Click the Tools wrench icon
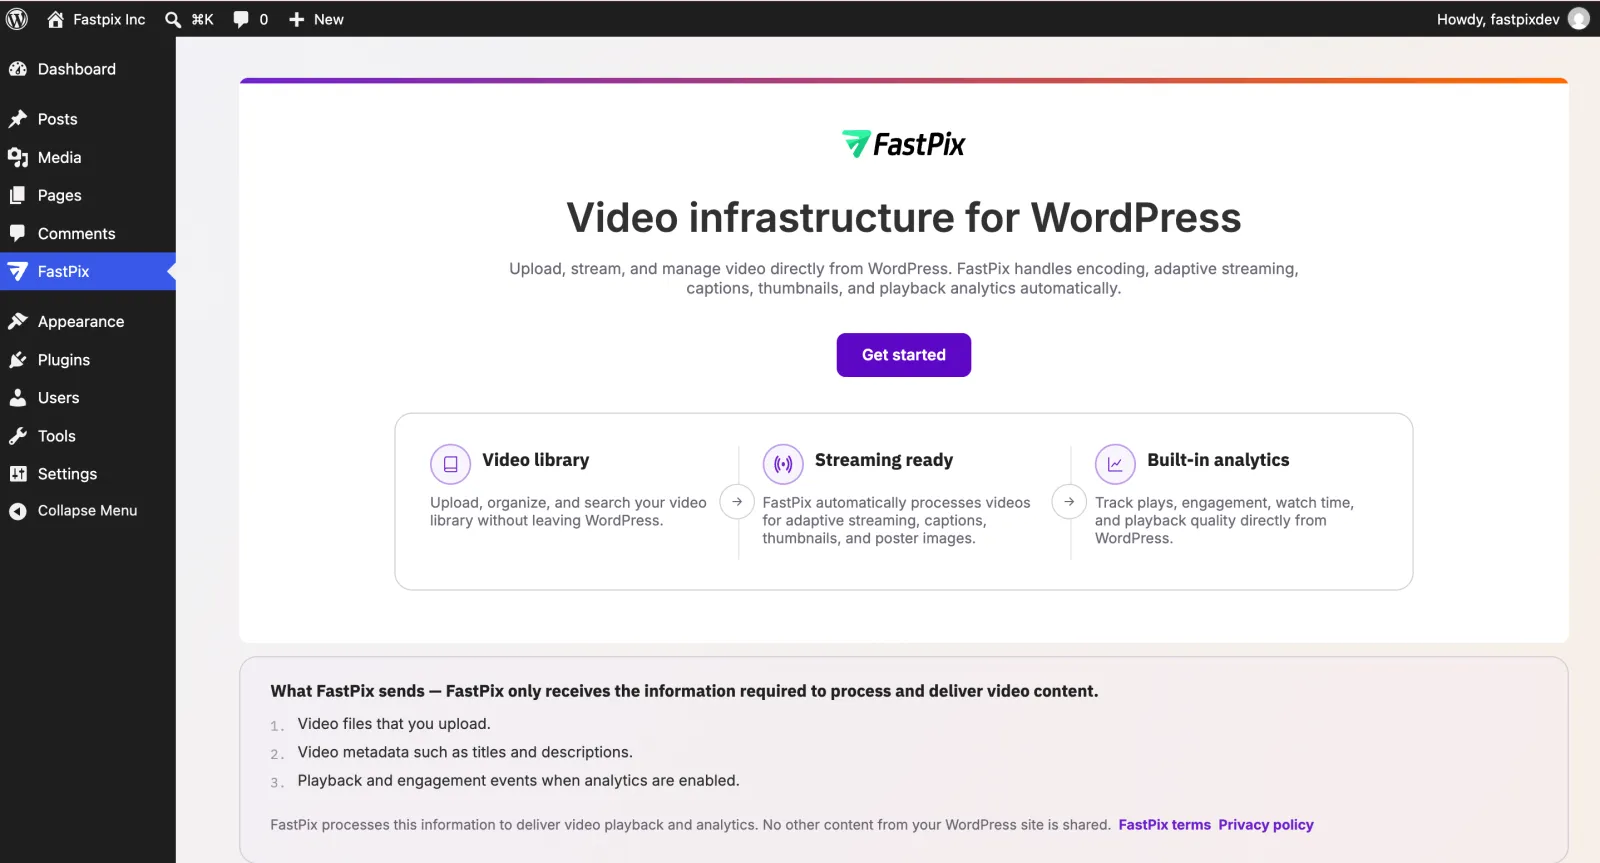1600x863 pixels. click(x=18, y=435)
